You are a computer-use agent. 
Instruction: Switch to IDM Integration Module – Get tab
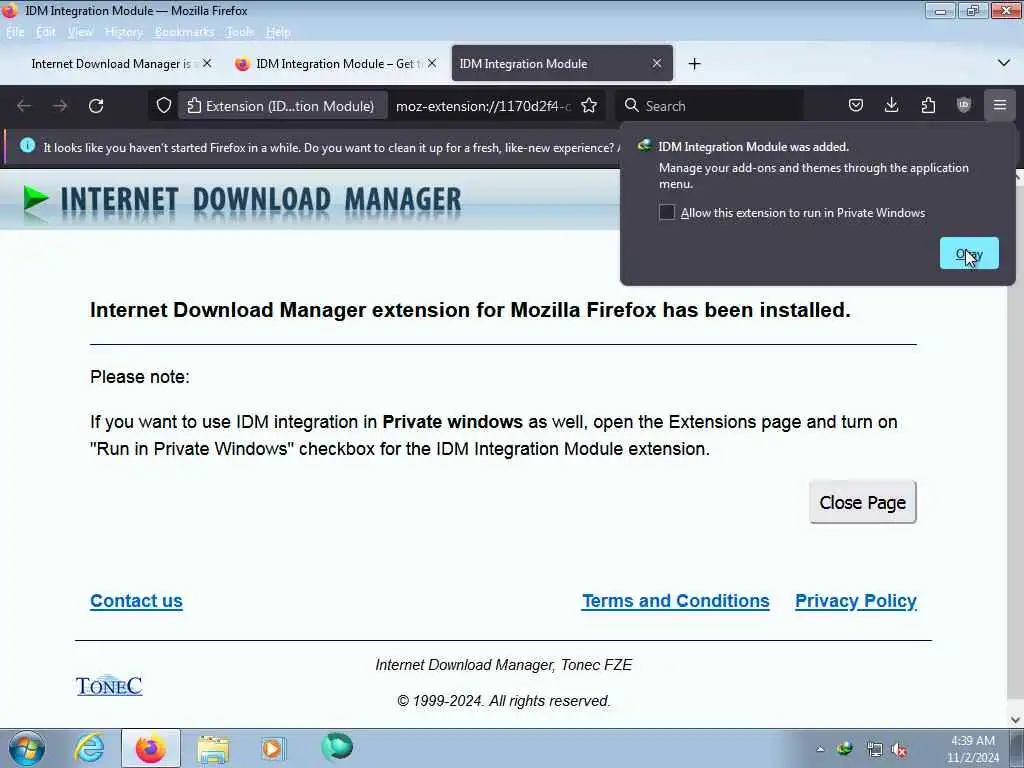[335, 63]
